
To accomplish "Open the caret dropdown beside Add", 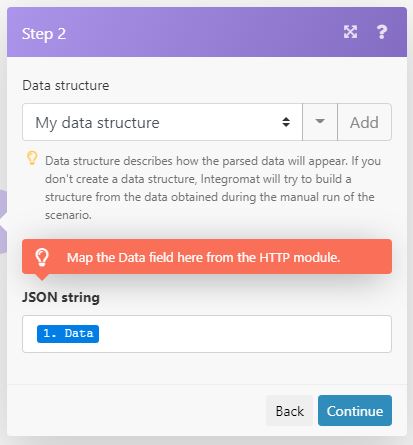I will 320,122.
